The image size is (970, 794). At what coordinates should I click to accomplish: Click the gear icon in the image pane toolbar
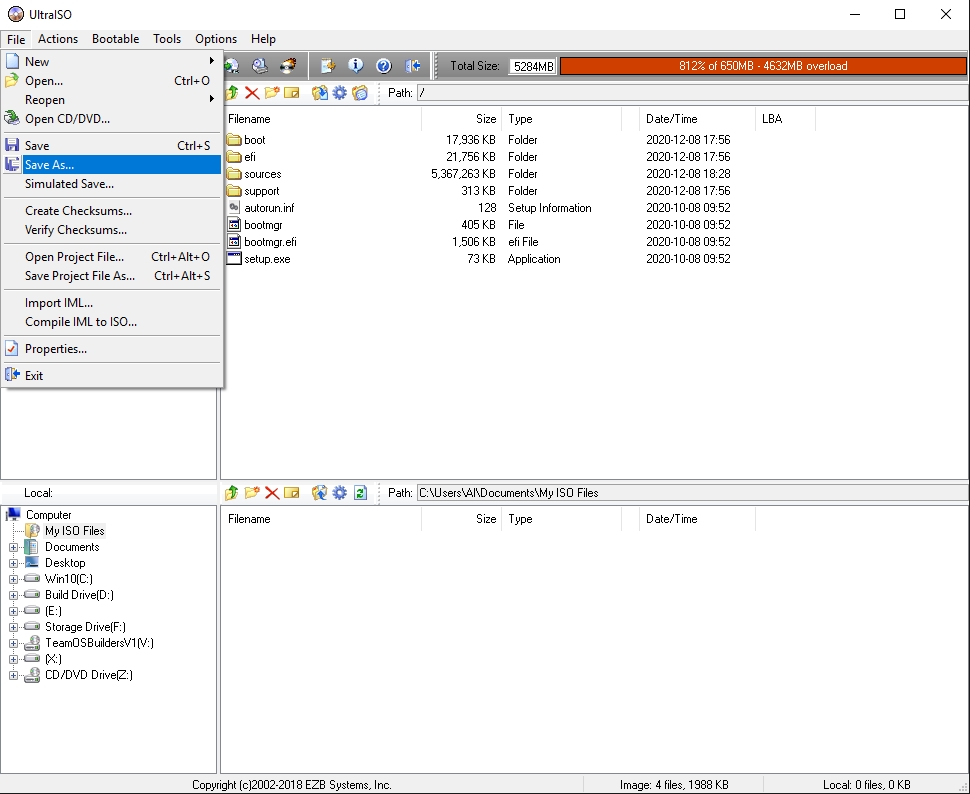point(340,93)
